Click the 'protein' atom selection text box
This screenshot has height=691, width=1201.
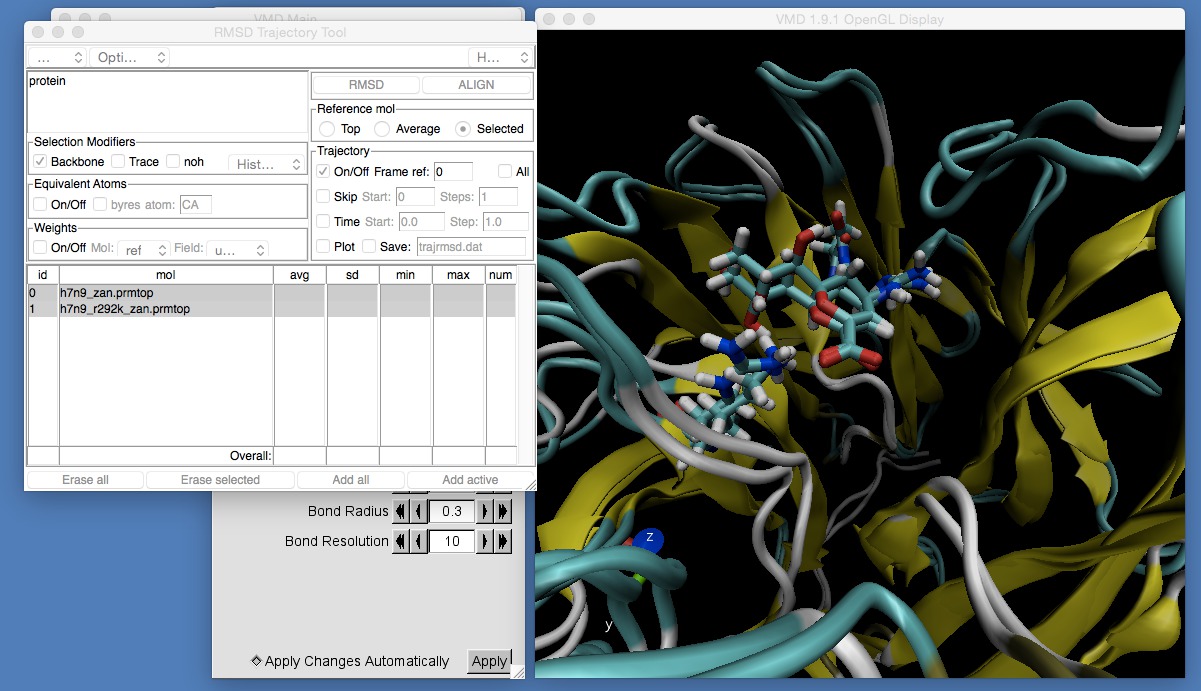(168, 102)
